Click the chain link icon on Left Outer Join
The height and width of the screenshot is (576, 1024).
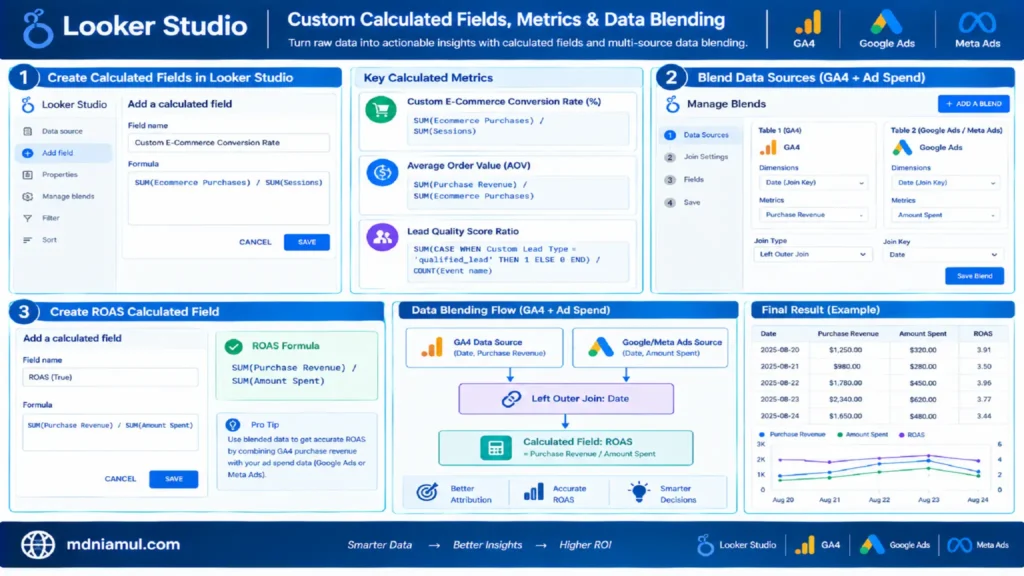click(511, 398)
